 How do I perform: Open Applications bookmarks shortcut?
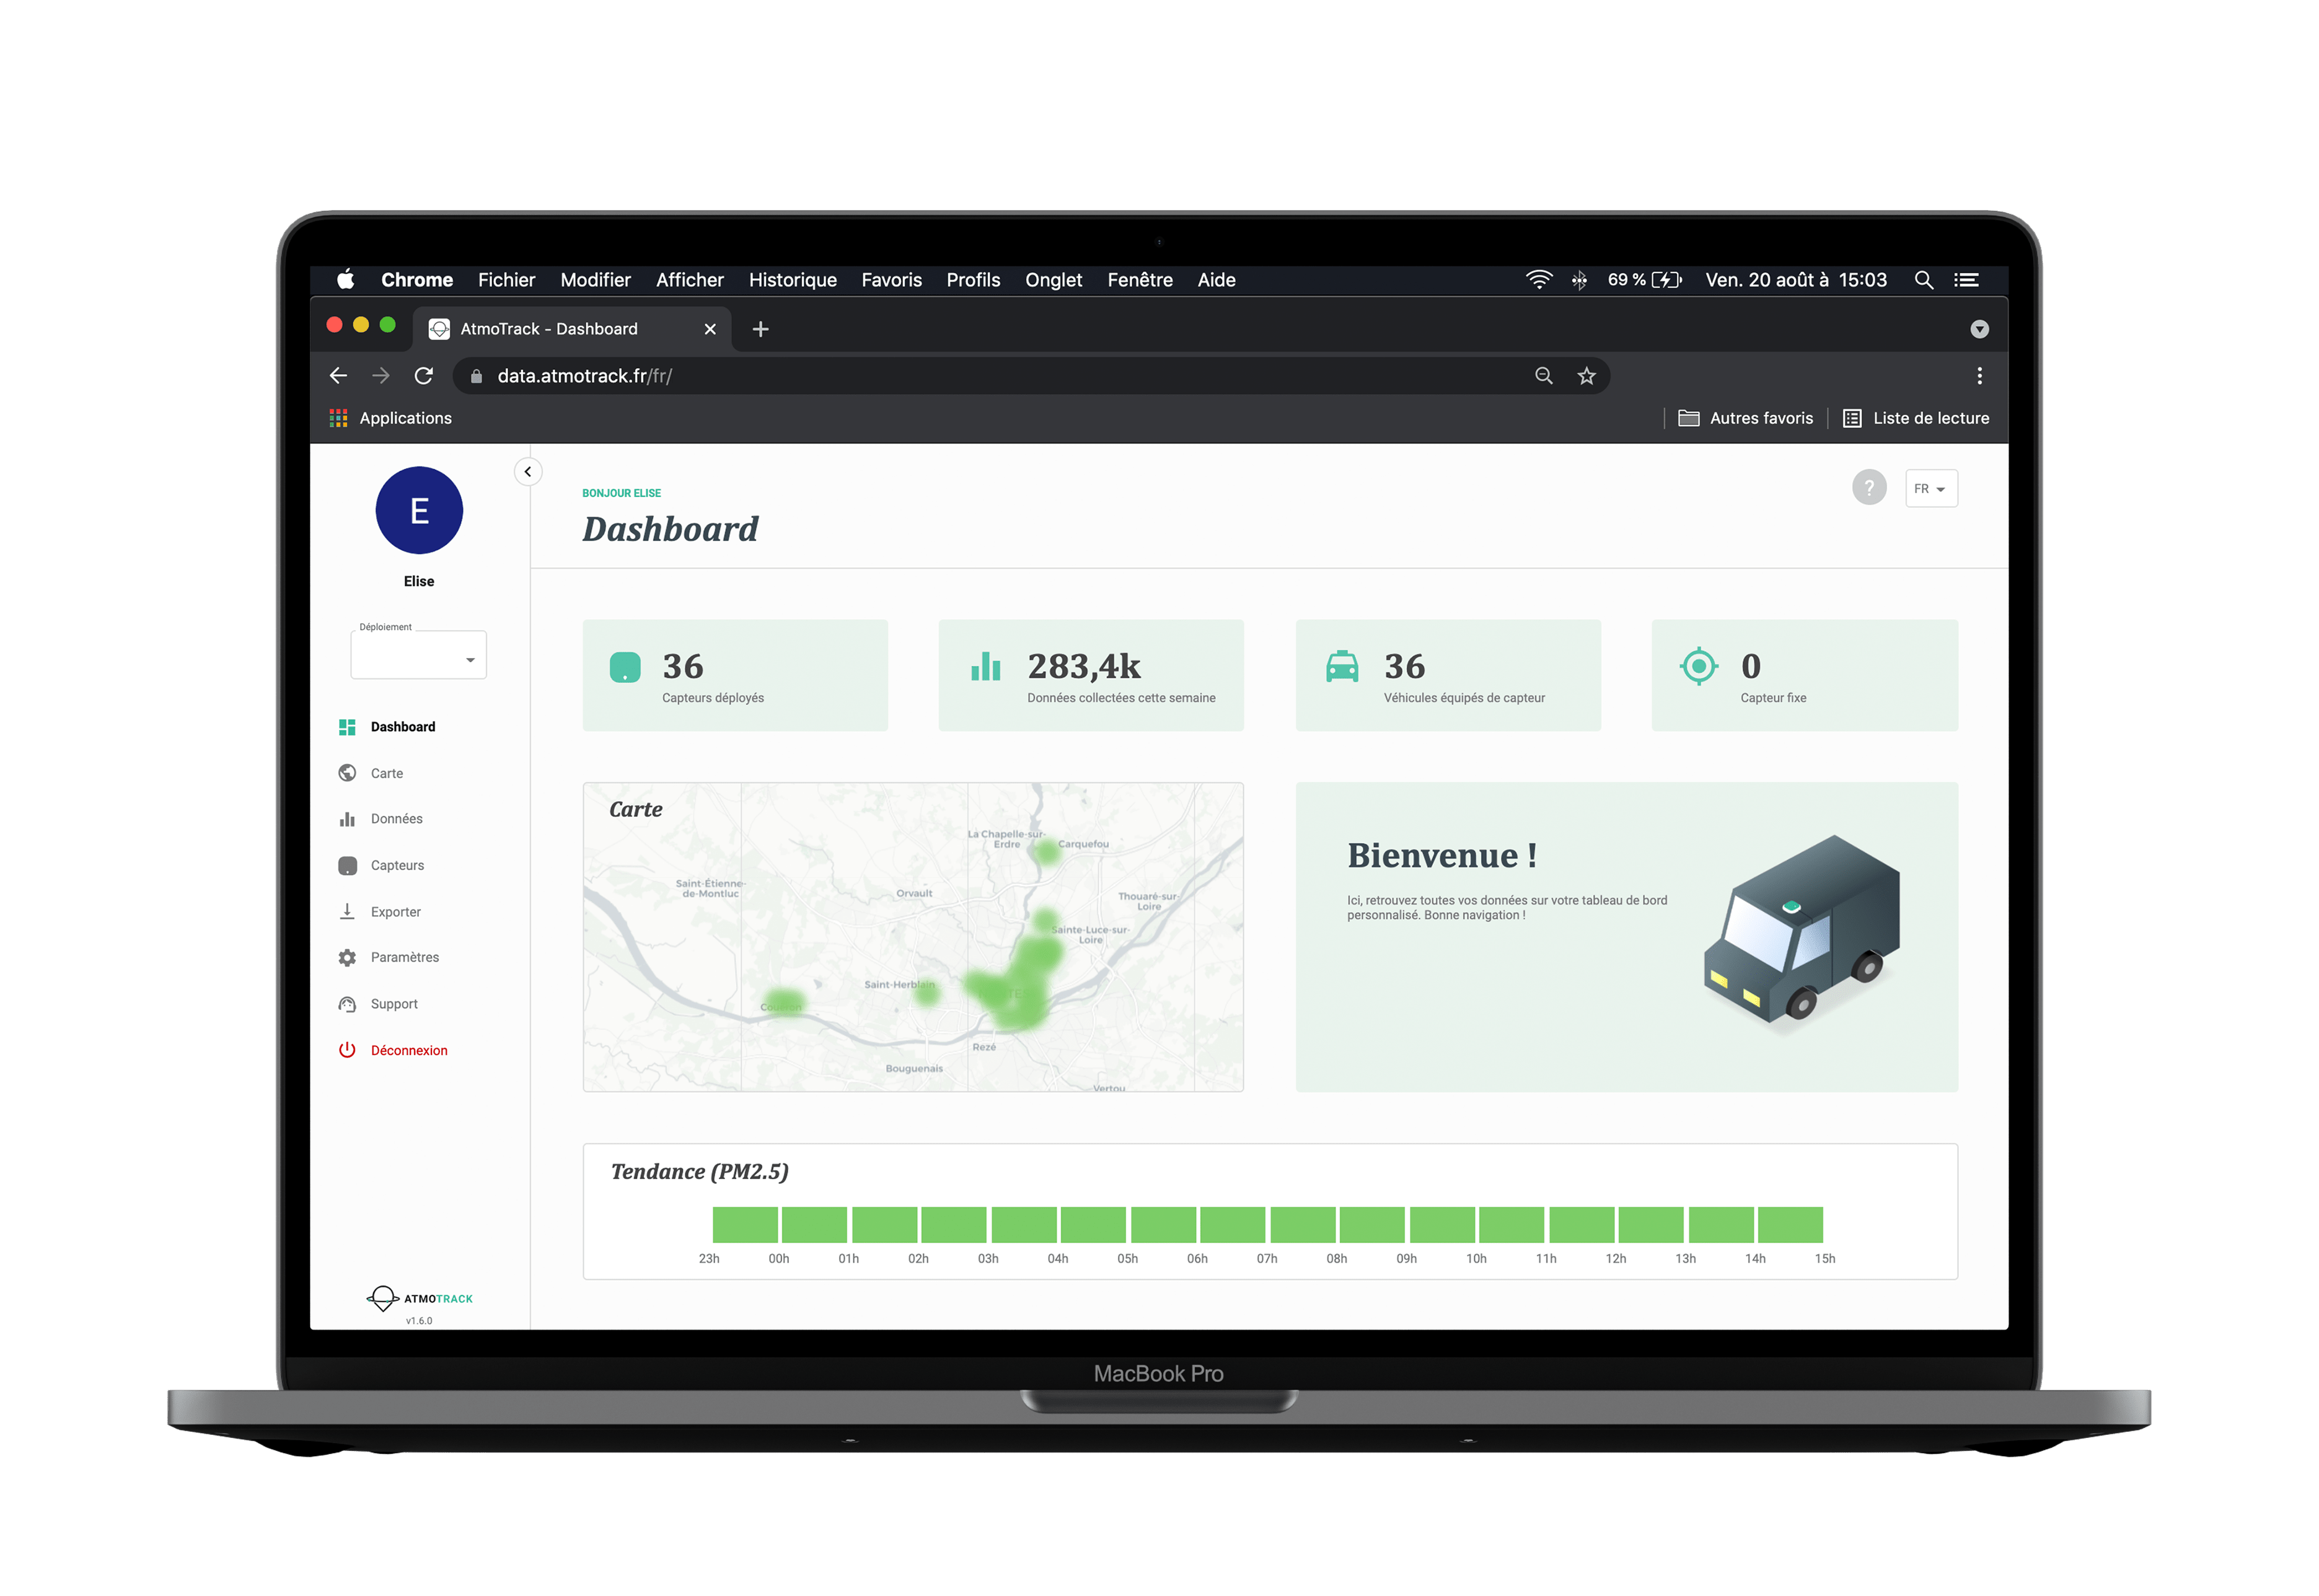click(x=391, y=418)
